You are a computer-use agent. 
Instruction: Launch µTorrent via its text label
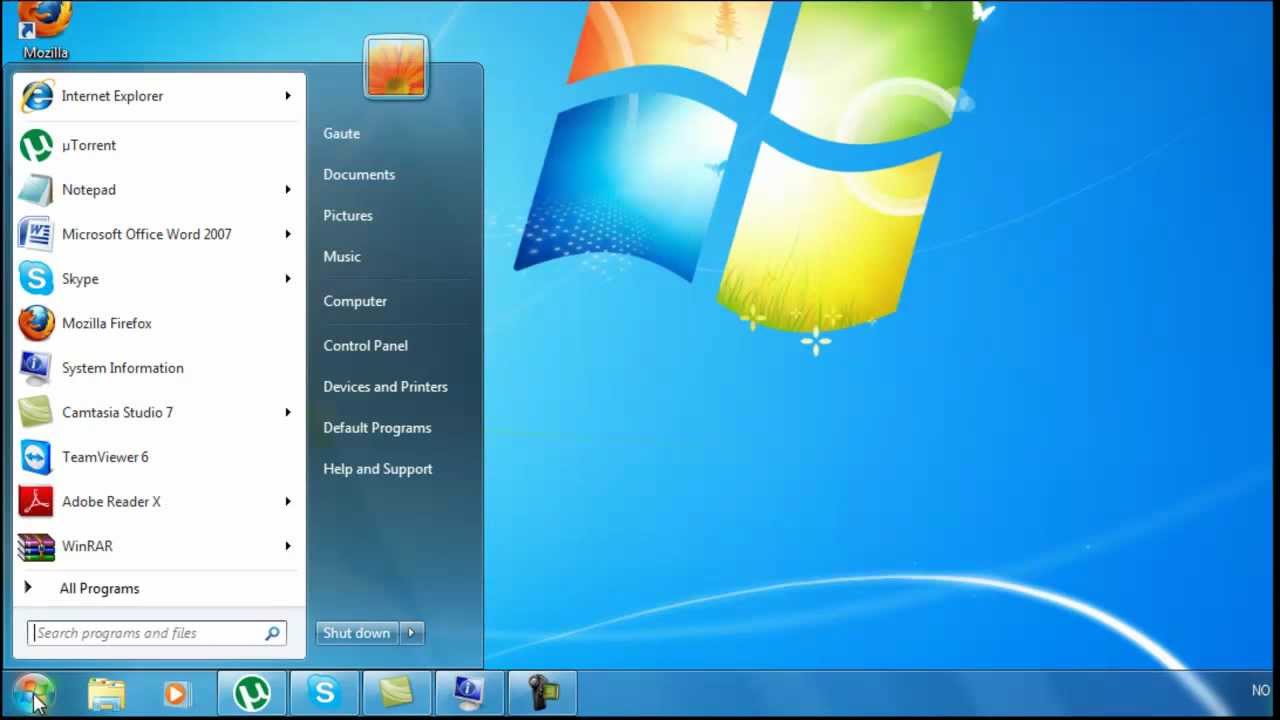(89, 145)
